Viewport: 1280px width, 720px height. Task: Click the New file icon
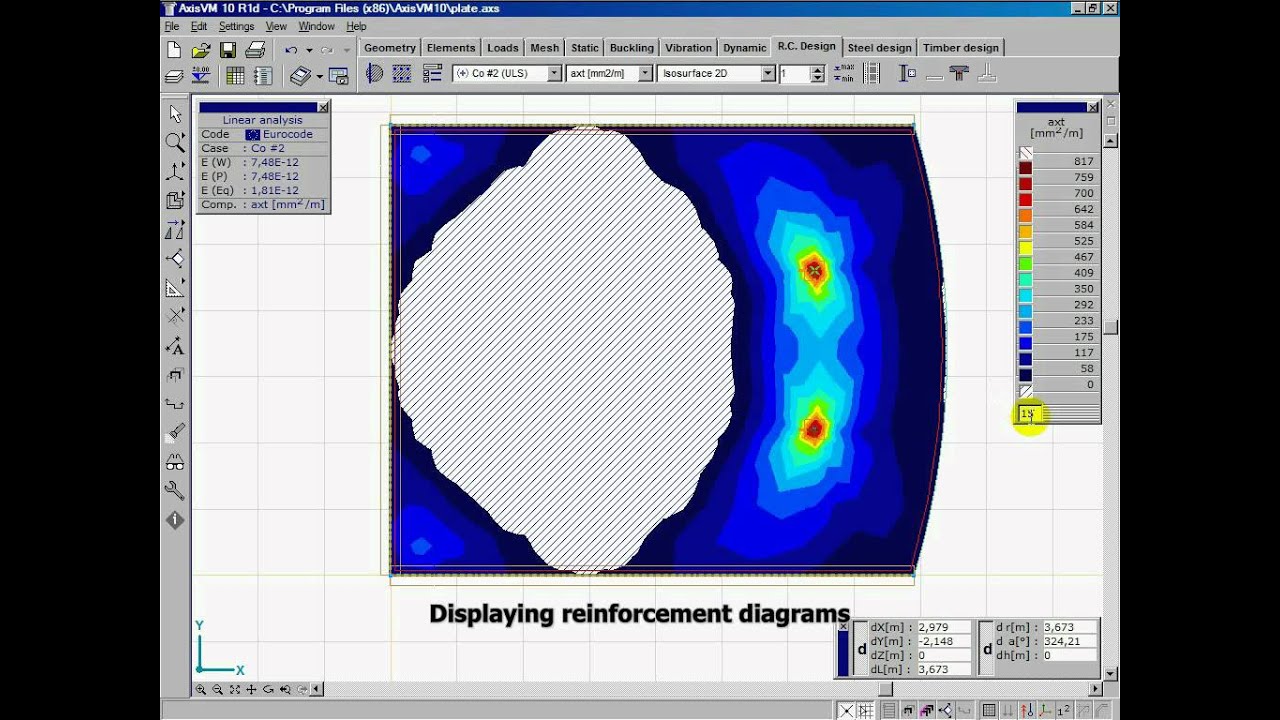coord(175,49)
